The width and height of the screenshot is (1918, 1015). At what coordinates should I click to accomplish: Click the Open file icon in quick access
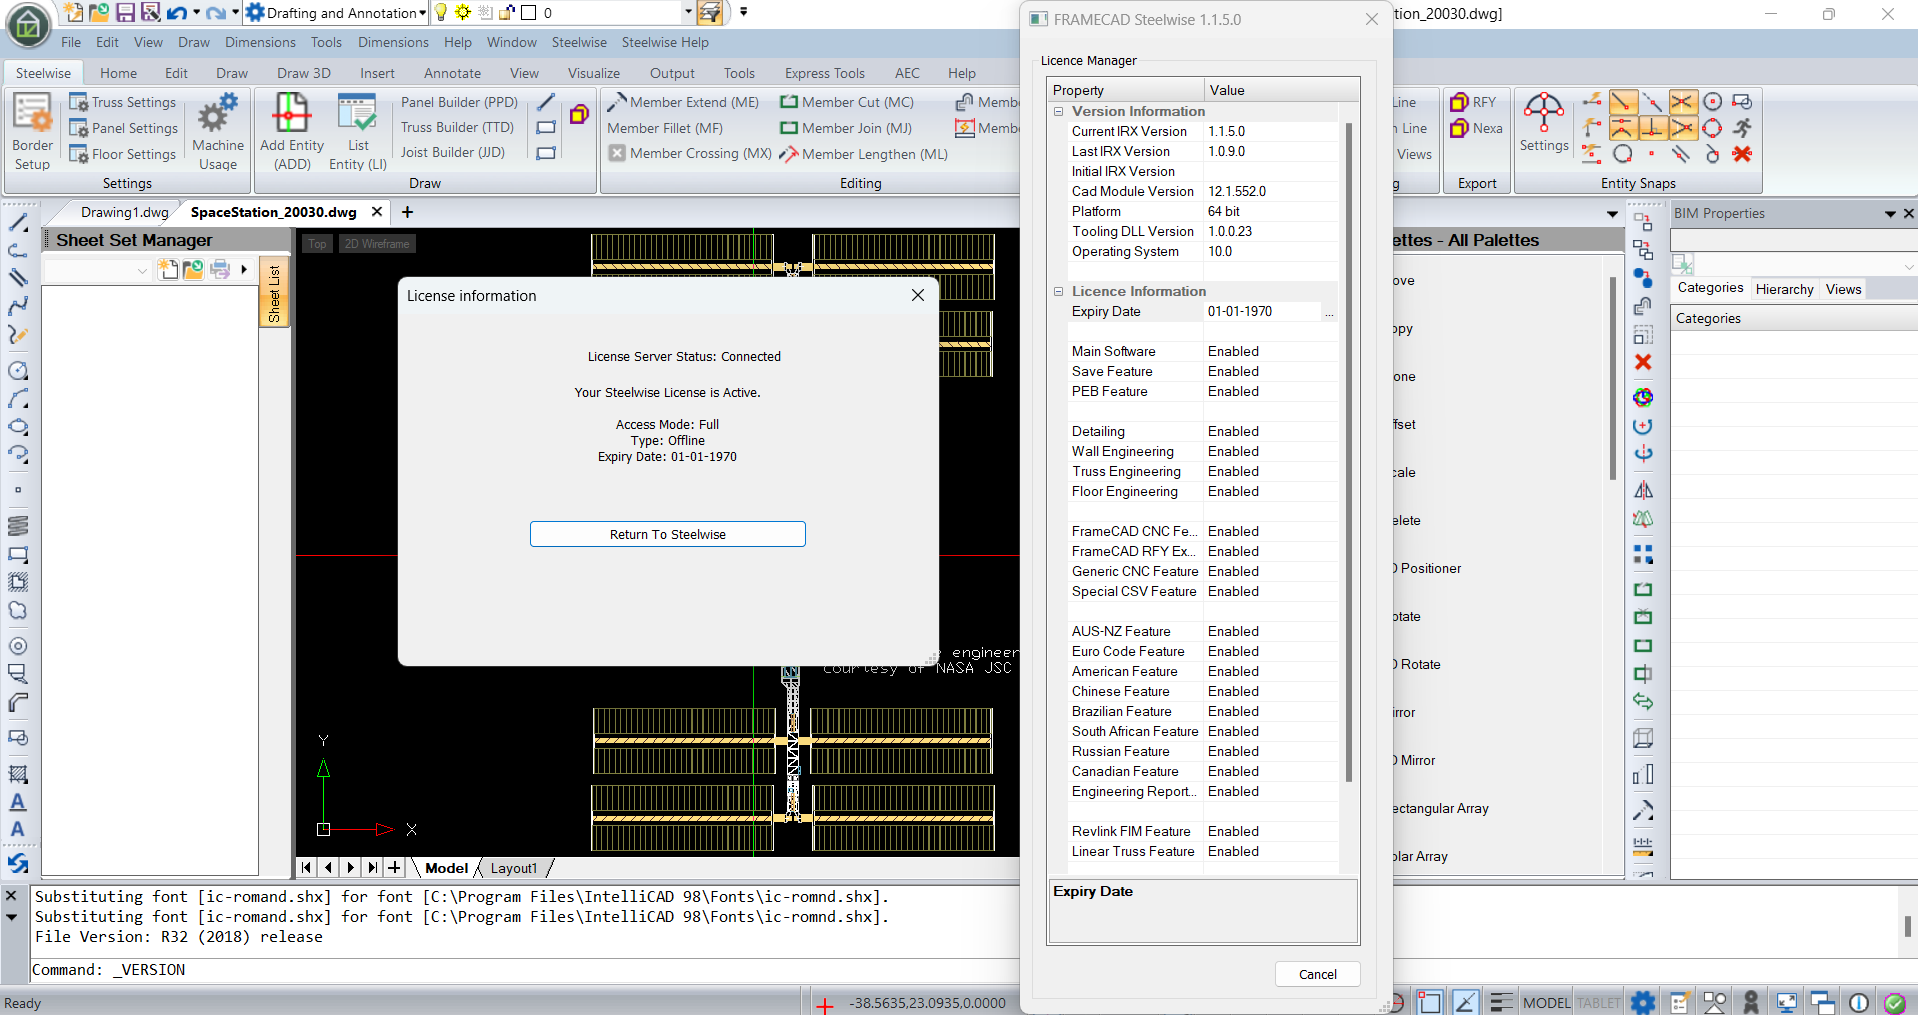pos(99,12)
